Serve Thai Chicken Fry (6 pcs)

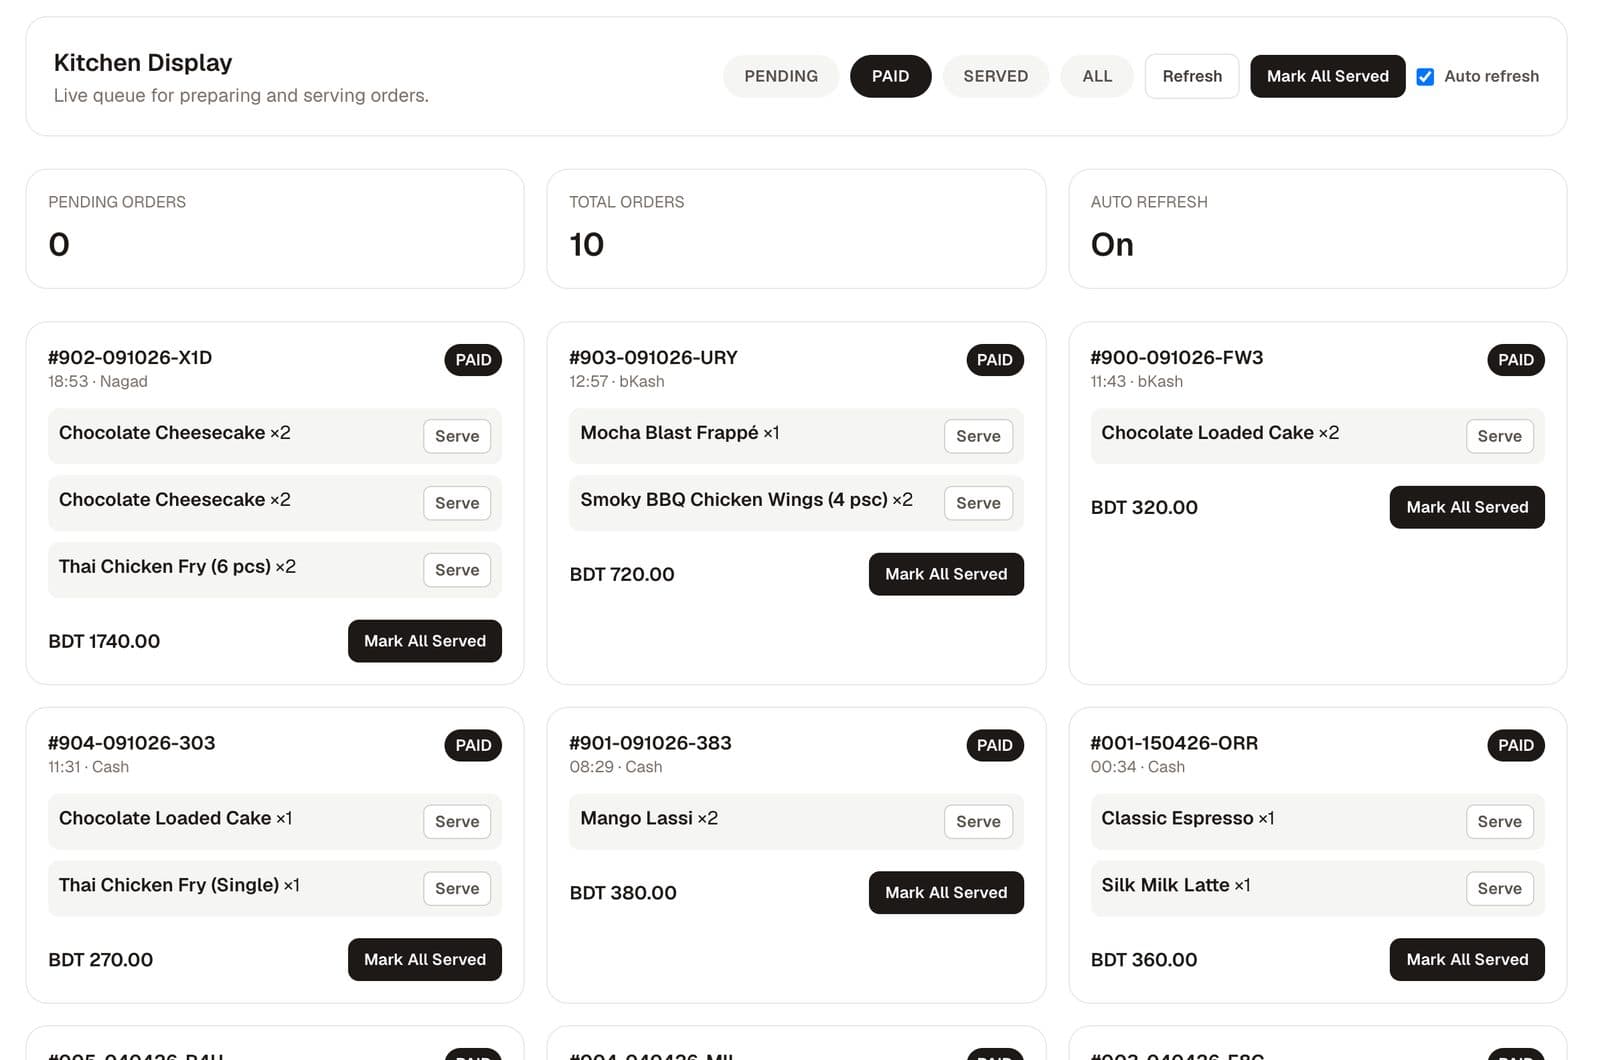pyautogui.click(x=457, y=570)
